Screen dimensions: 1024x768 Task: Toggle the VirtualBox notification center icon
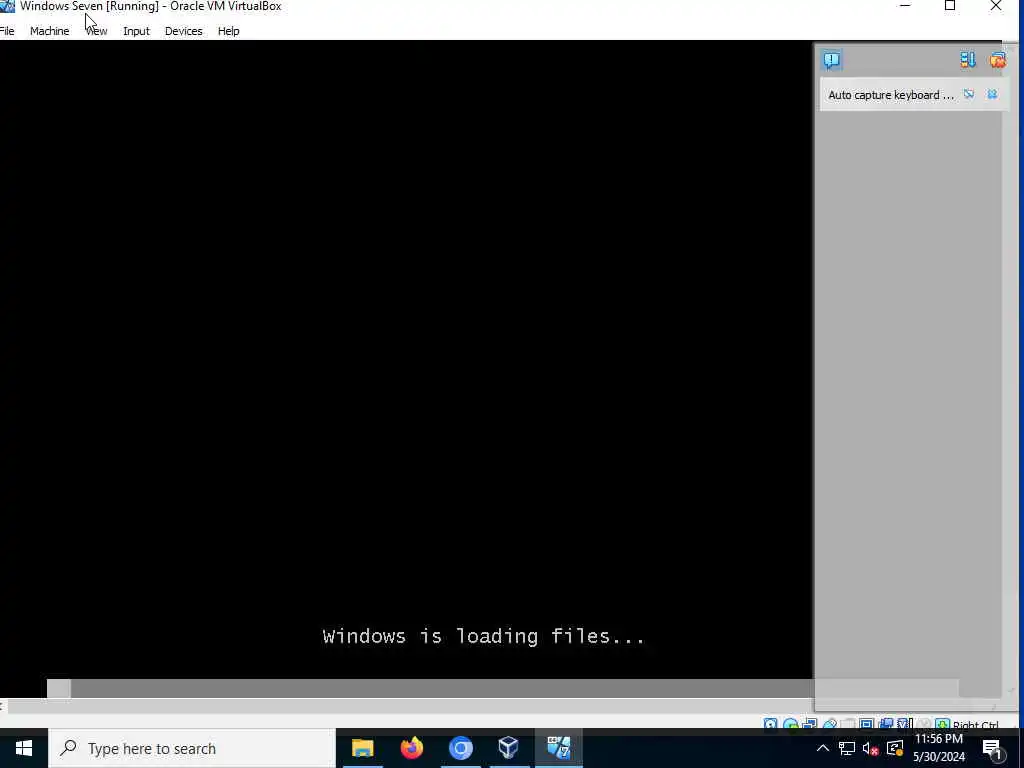coord(831,60)
